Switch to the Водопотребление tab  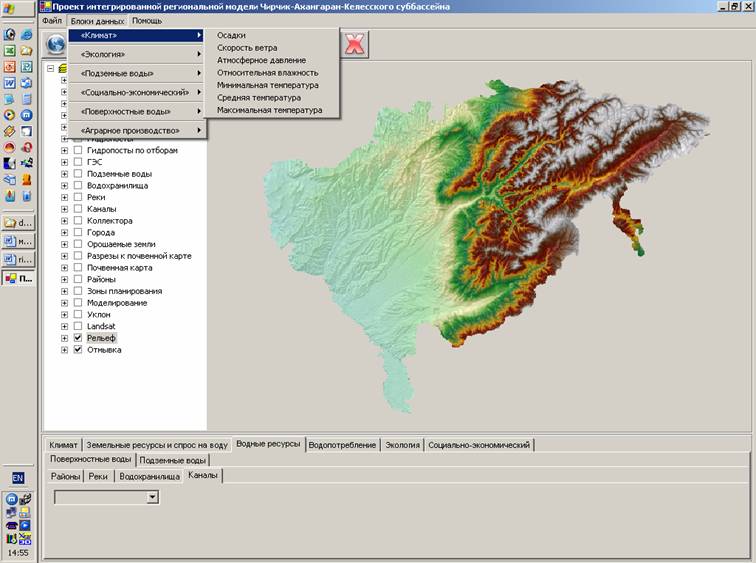tap(342, 444)
